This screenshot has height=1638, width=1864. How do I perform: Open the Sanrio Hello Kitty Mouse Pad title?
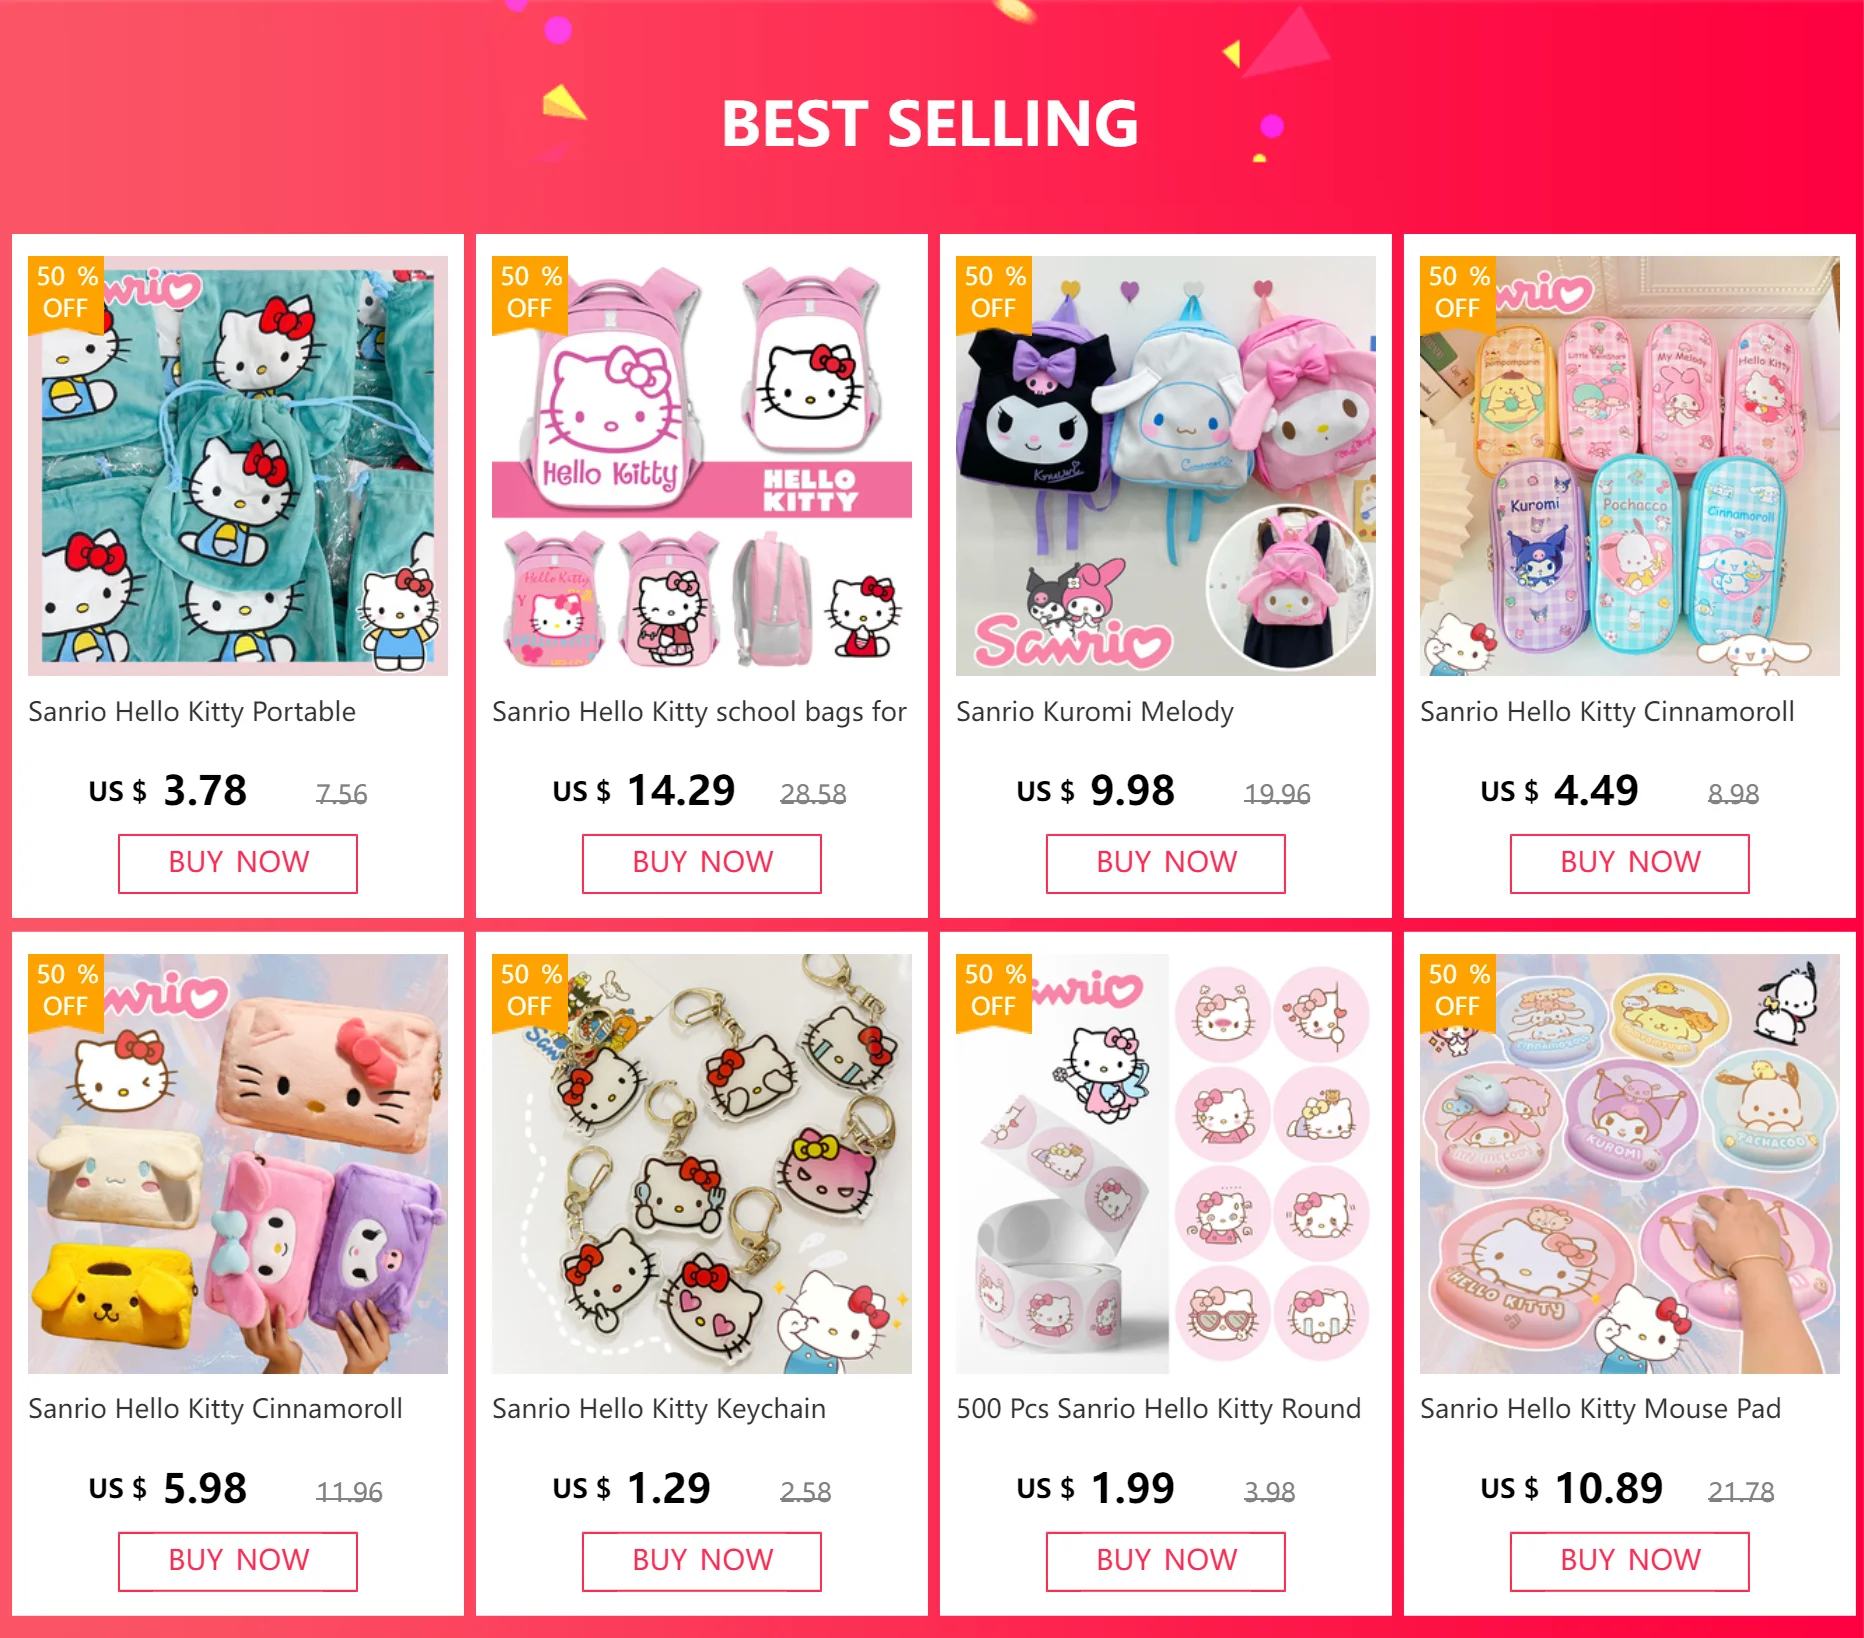click(1600, 1409)
